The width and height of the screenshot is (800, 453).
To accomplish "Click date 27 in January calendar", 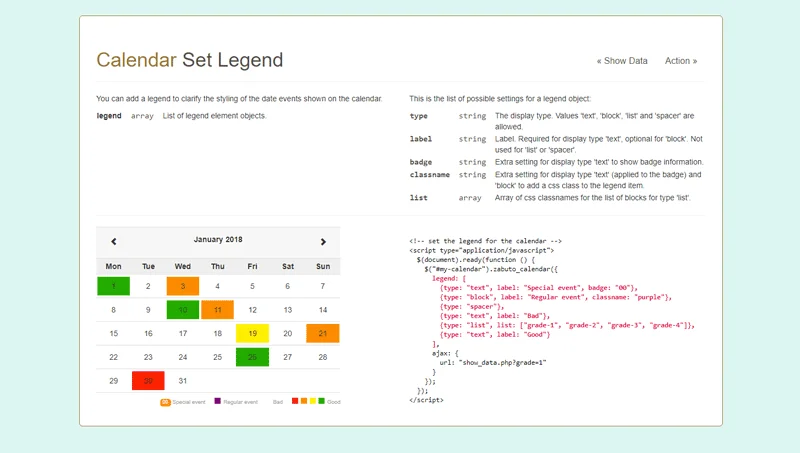I will click(287, 357).
